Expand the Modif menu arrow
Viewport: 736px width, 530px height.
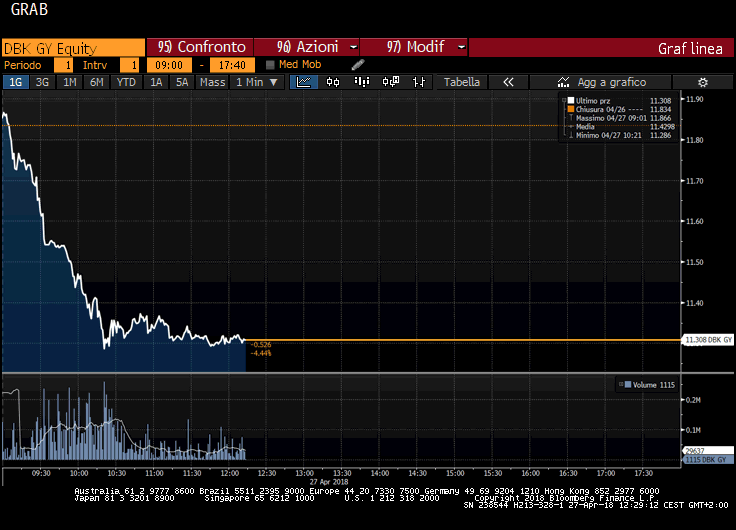click(x=461, y=47)
